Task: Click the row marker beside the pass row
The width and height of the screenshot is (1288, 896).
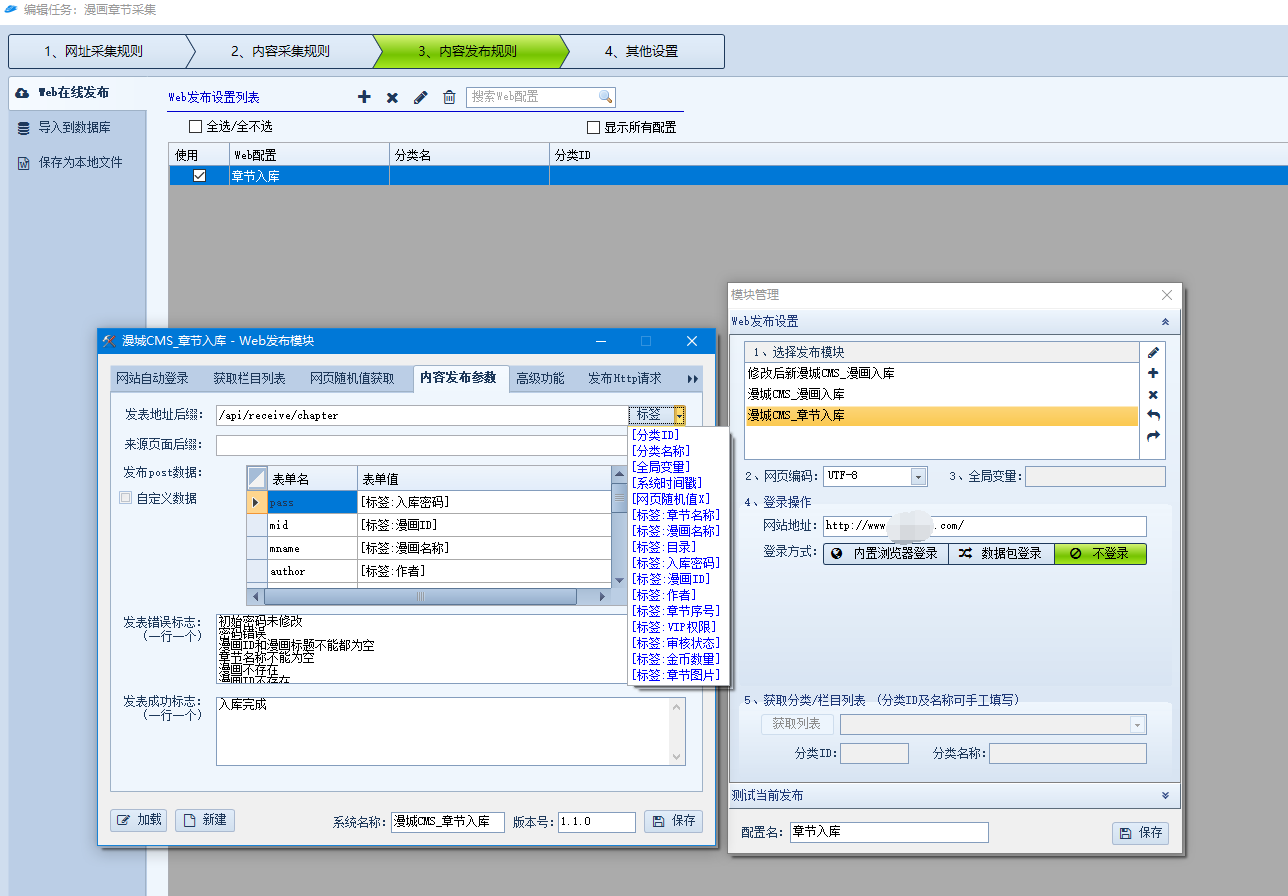Action: 257,502
